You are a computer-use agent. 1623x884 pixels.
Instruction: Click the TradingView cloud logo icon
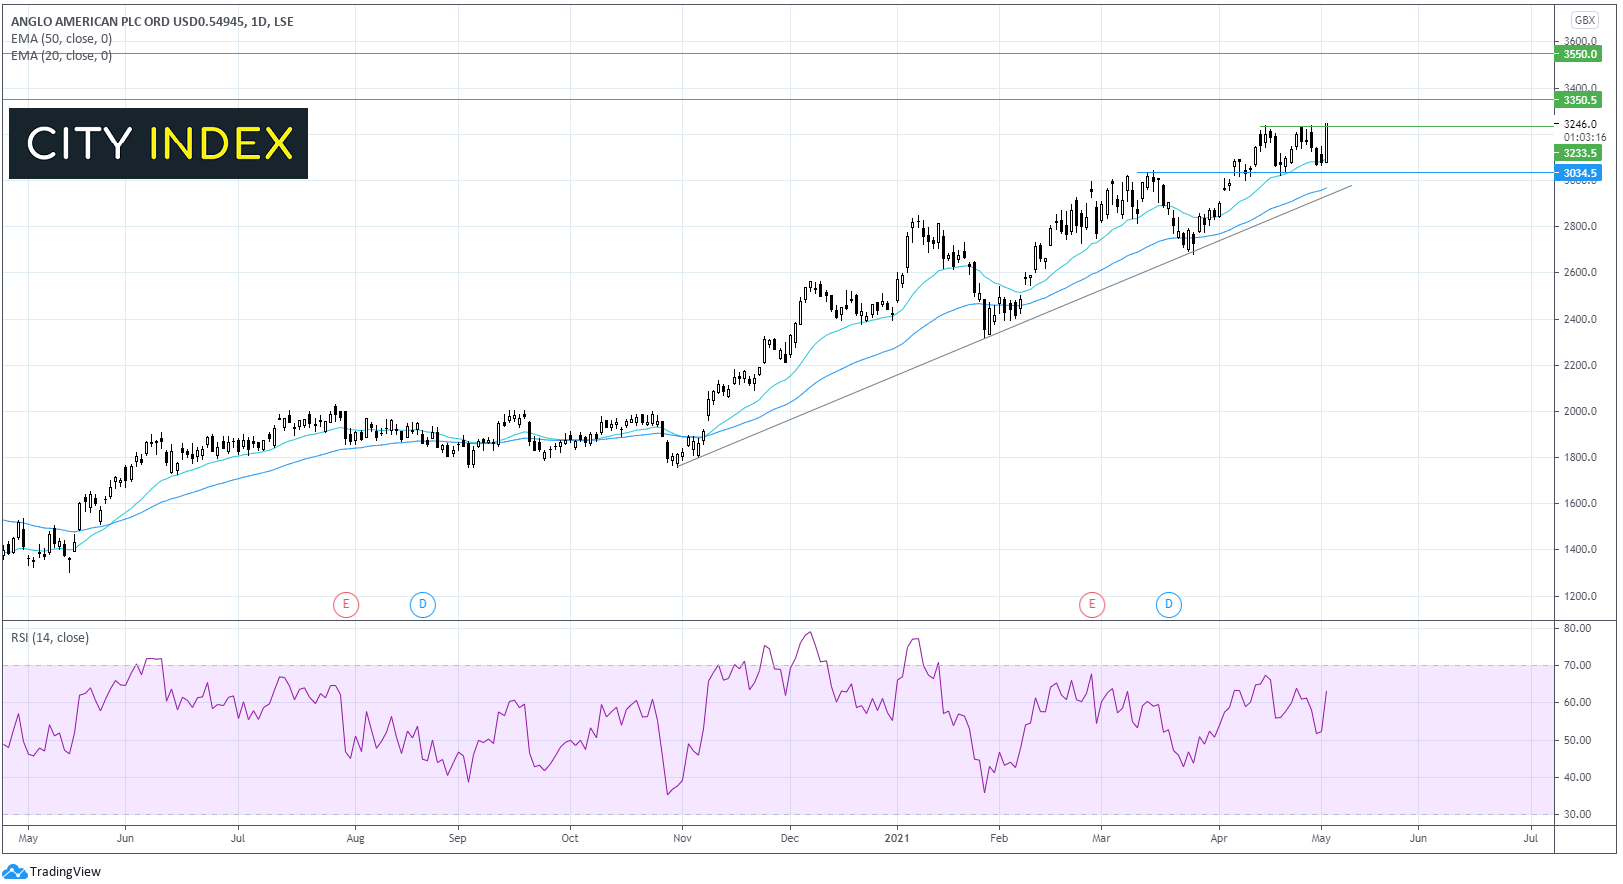[15, 872]
